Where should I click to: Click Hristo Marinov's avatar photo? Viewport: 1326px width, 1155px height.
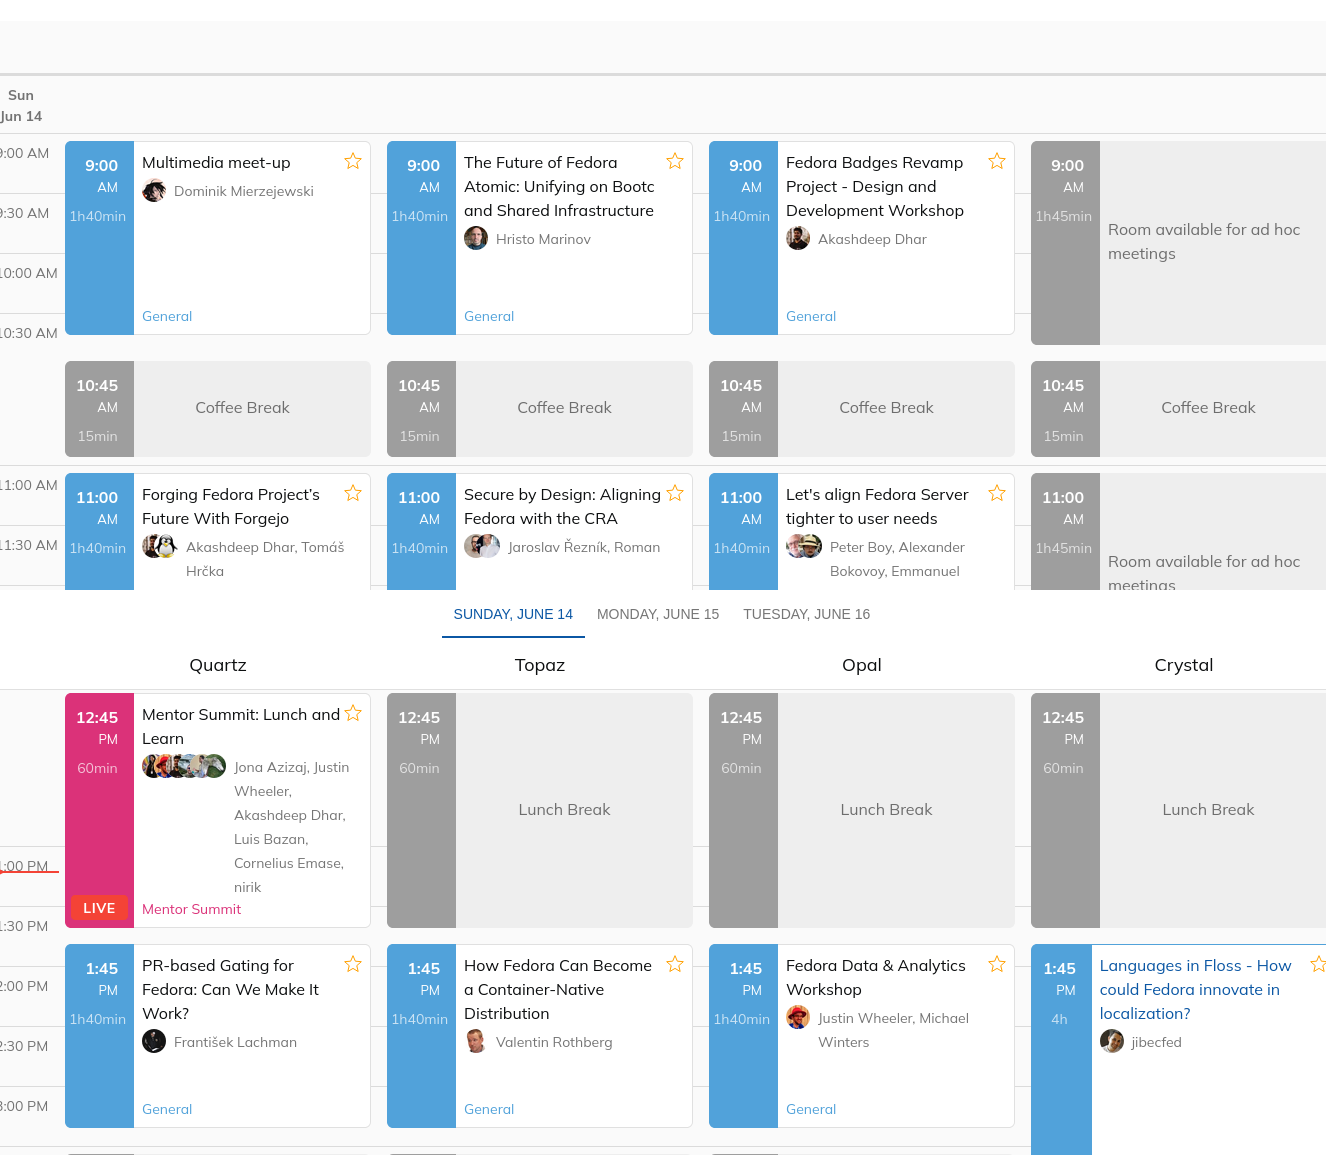pos(476,239)
